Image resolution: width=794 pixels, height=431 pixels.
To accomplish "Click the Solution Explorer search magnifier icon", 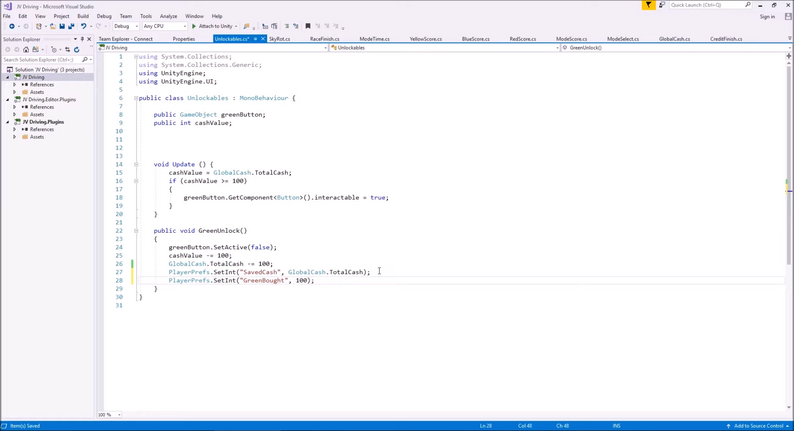I will 85,60.
